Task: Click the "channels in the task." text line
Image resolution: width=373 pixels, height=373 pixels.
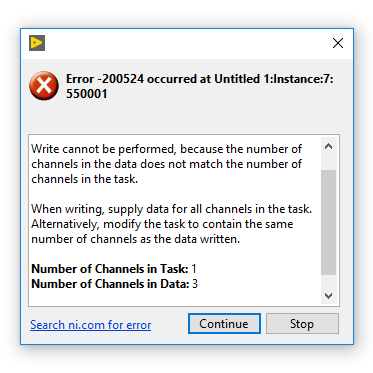Action: 84,179
